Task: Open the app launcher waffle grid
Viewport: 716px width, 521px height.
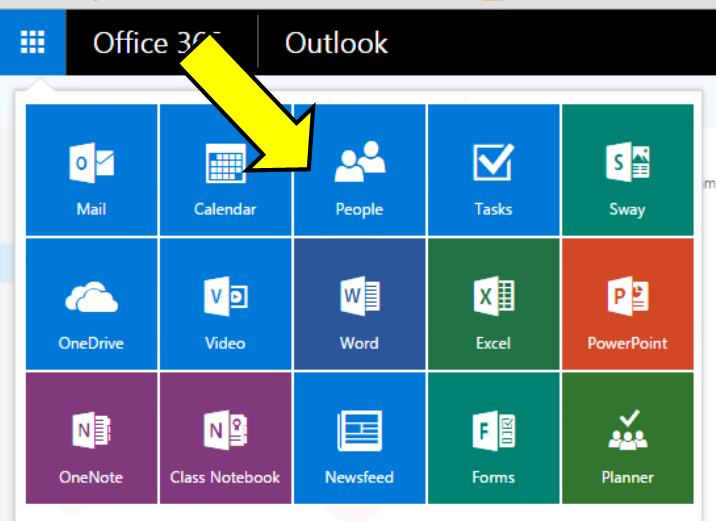Action: click(x=33, y=42)
